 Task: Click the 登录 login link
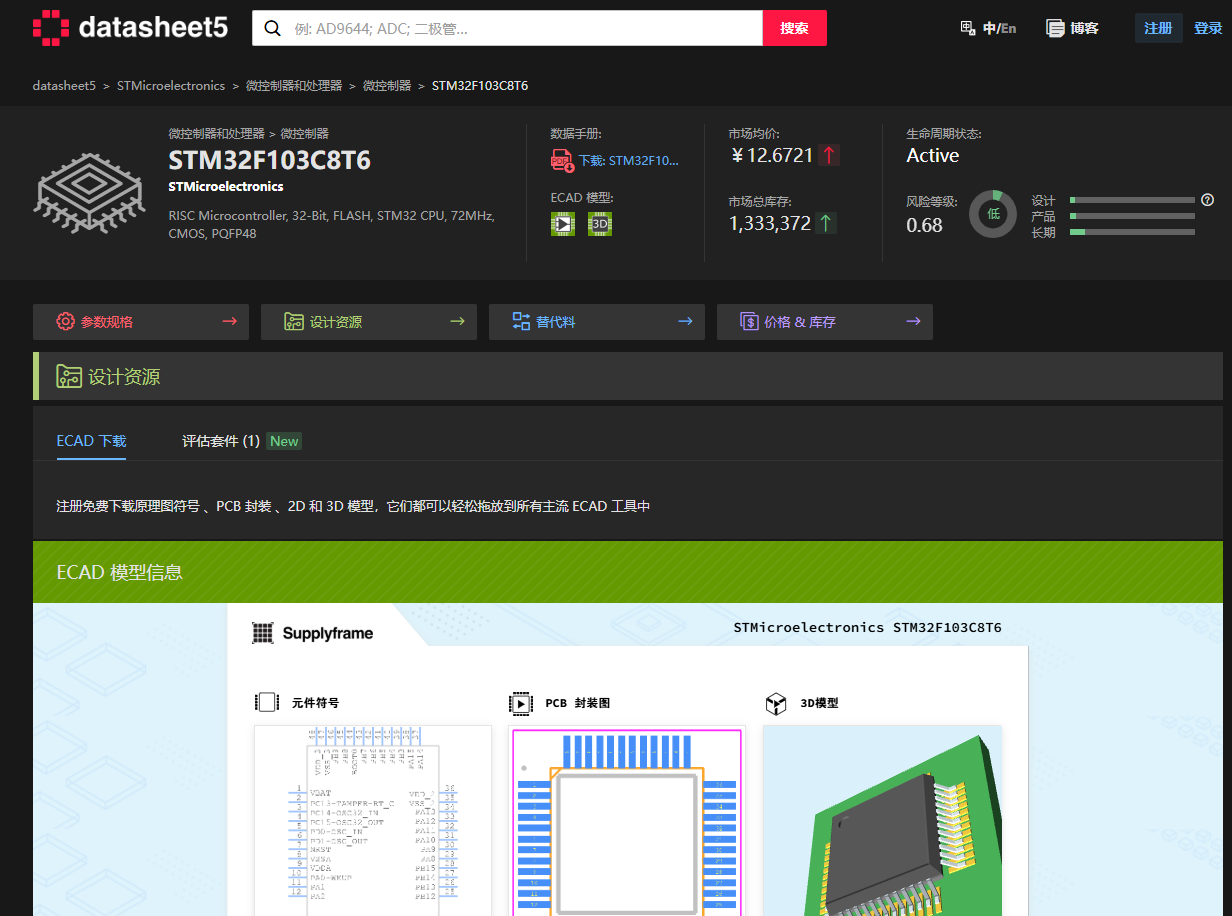tap(1208, 28)
